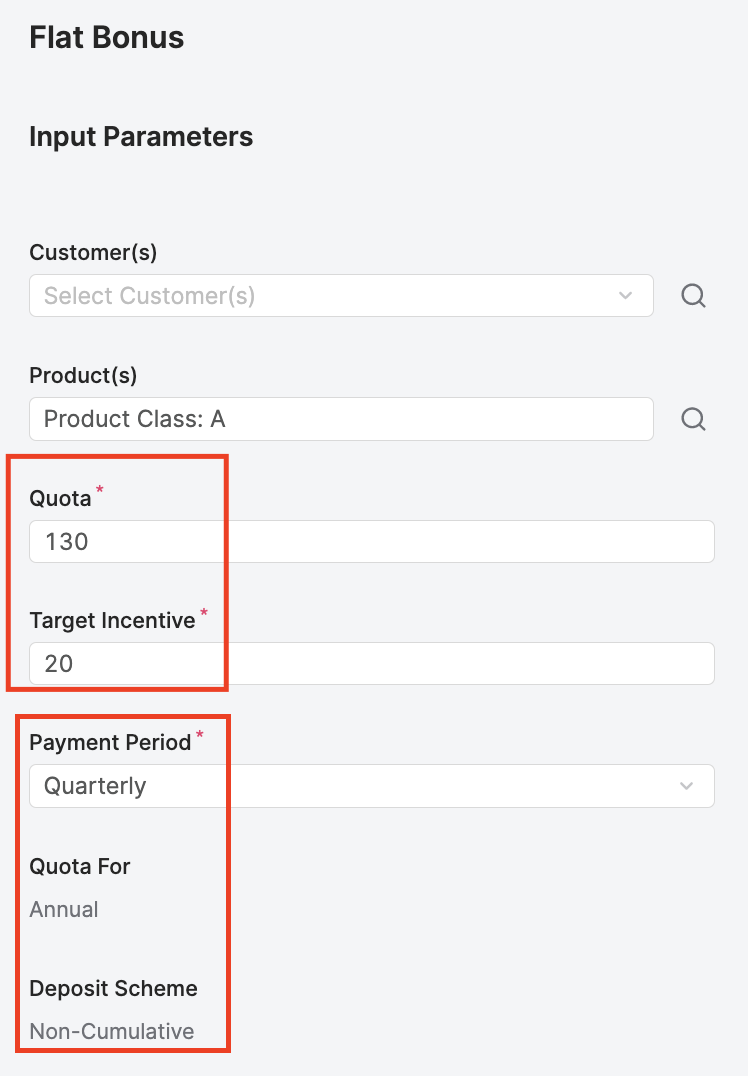Expand the Customer(s) dropdown chevron arrow
This screenshot has width=748, height=1076.
point(626,296)
